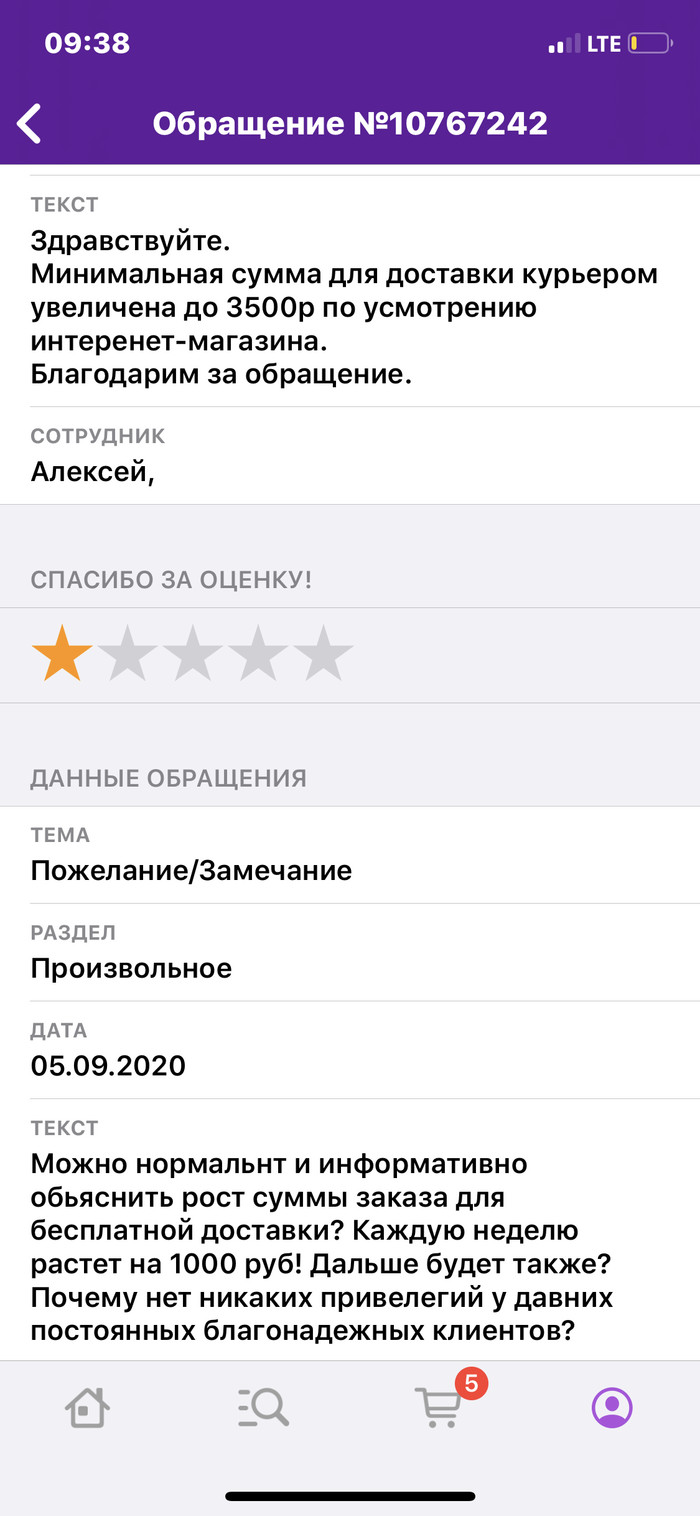Open the profile account icon

pos(612,1408)
